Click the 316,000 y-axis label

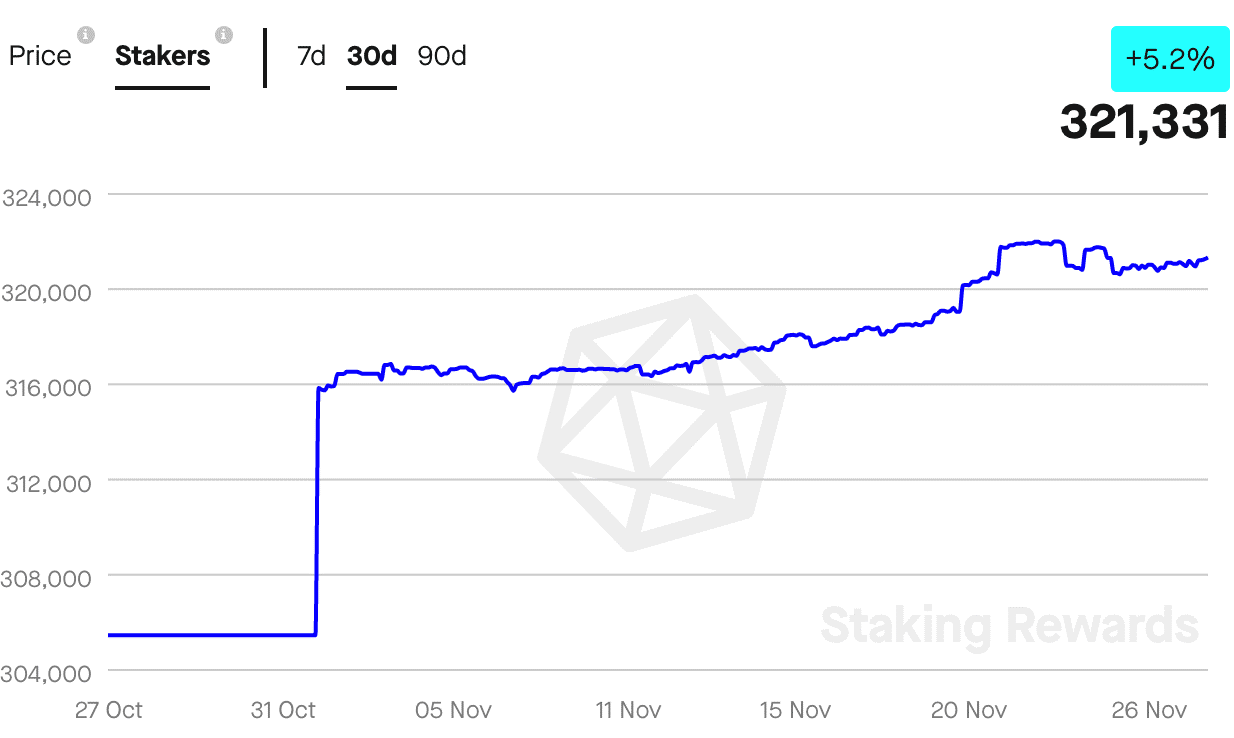click(x=47, y=387)
